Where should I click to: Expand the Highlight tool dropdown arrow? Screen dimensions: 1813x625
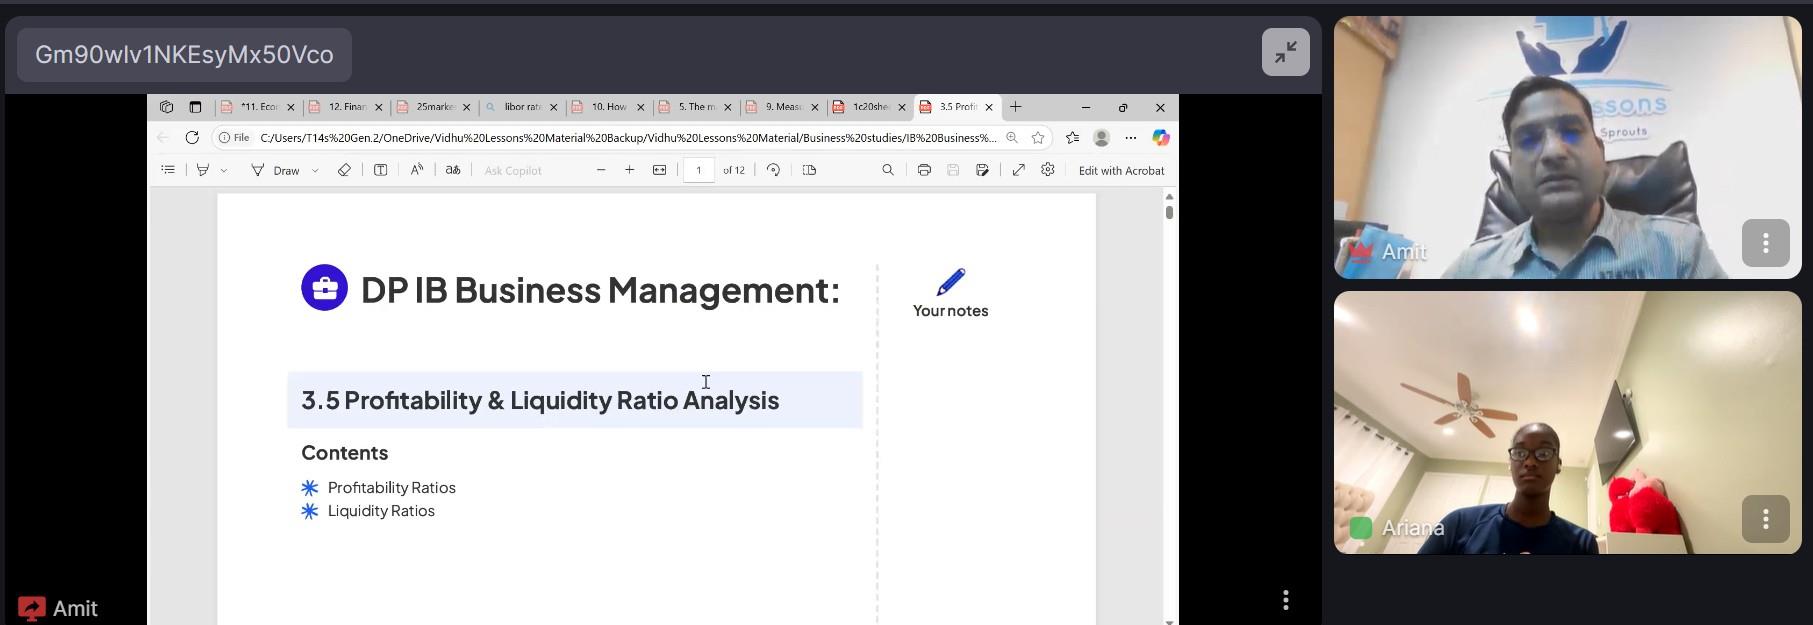tap(224, 171)
